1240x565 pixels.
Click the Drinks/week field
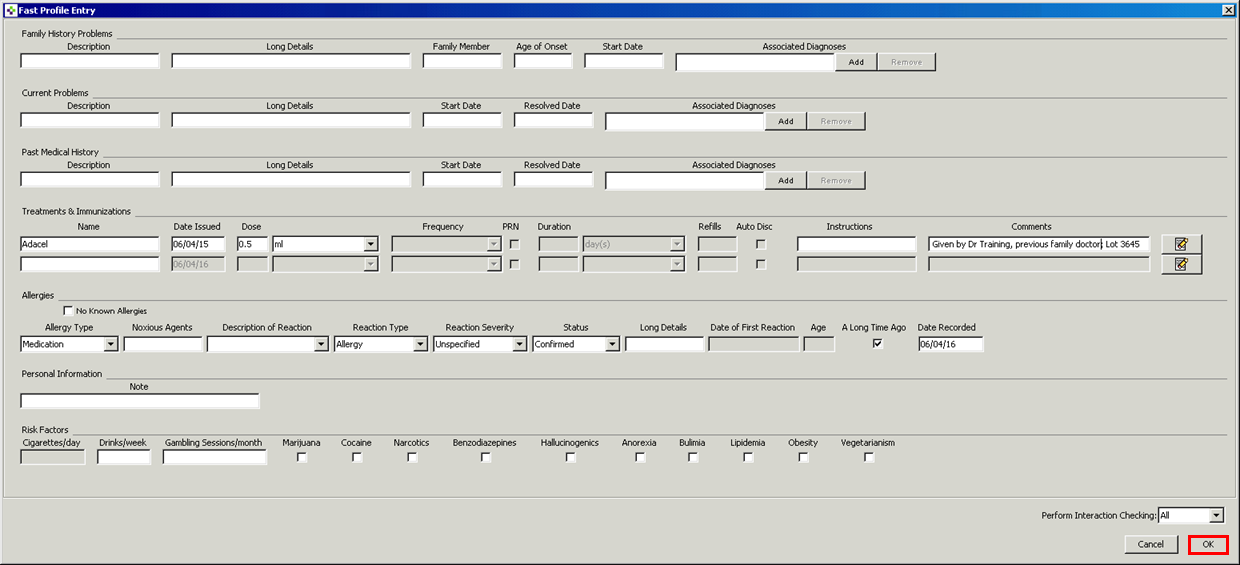(124, 457)
